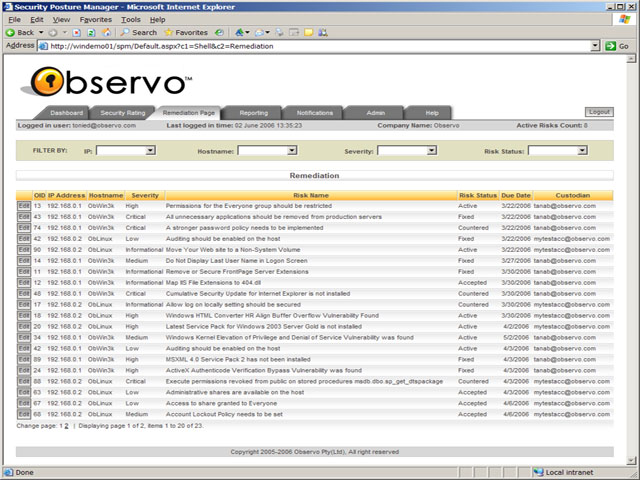This screenshot has height=480, width=640.
Task: Click the Observo logo
Action: pos(107,82)
